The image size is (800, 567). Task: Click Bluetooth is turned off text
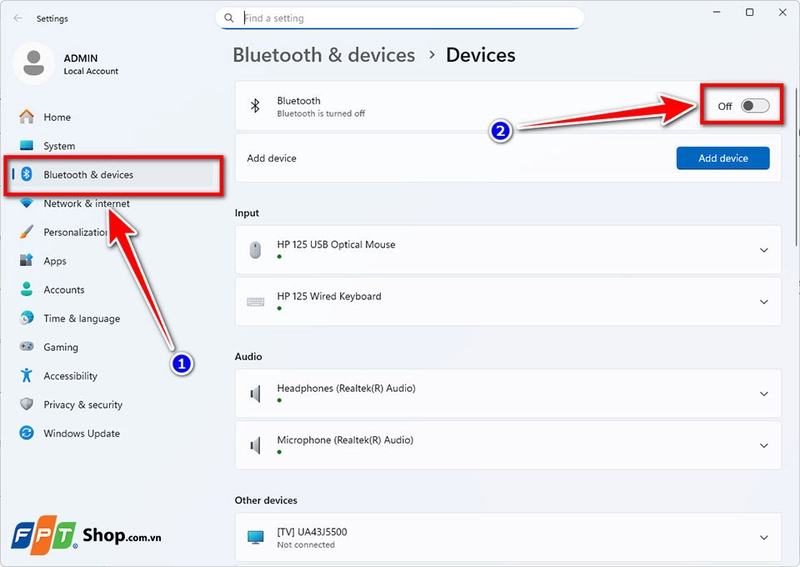coord(321,113)
